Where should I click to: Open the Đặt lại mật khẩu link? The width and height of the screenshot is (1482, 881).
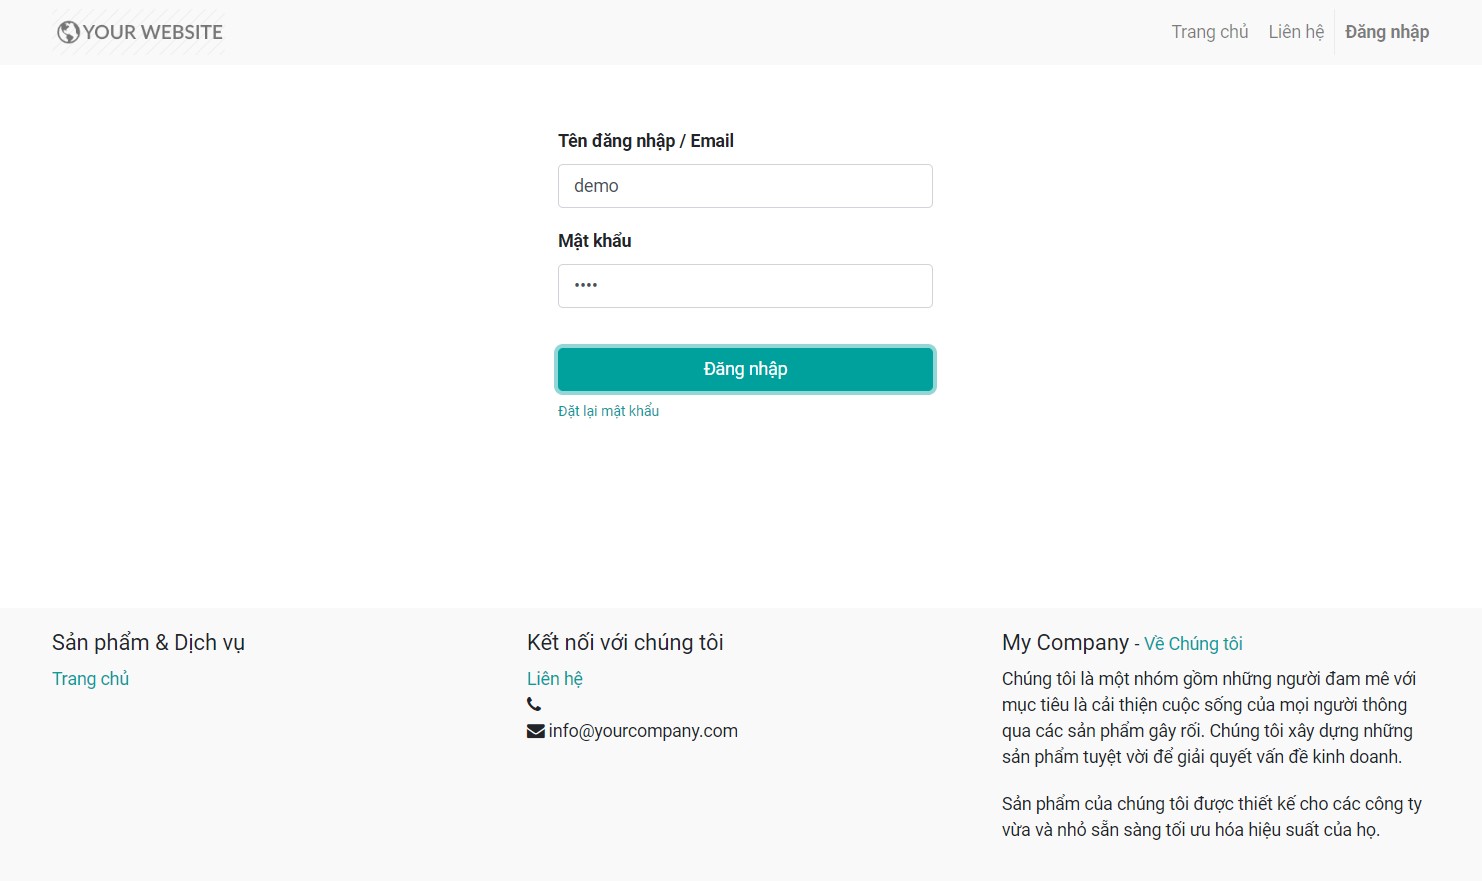tap(608, 411)
